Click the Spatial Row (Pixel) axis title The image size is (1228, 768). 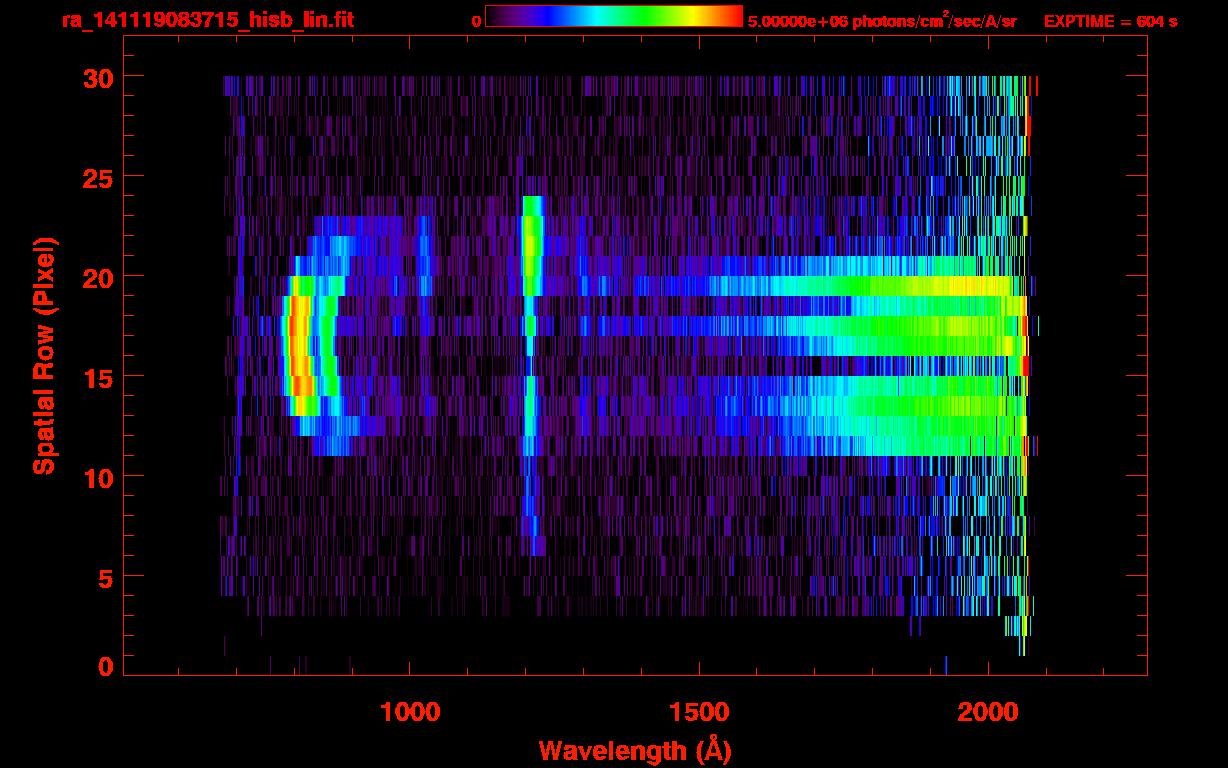[45, 355]
